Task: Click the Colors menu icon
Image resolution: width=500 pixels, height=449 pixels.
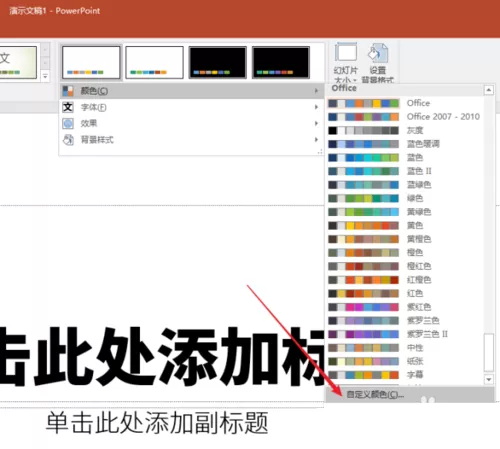Action: pos(68,91)
